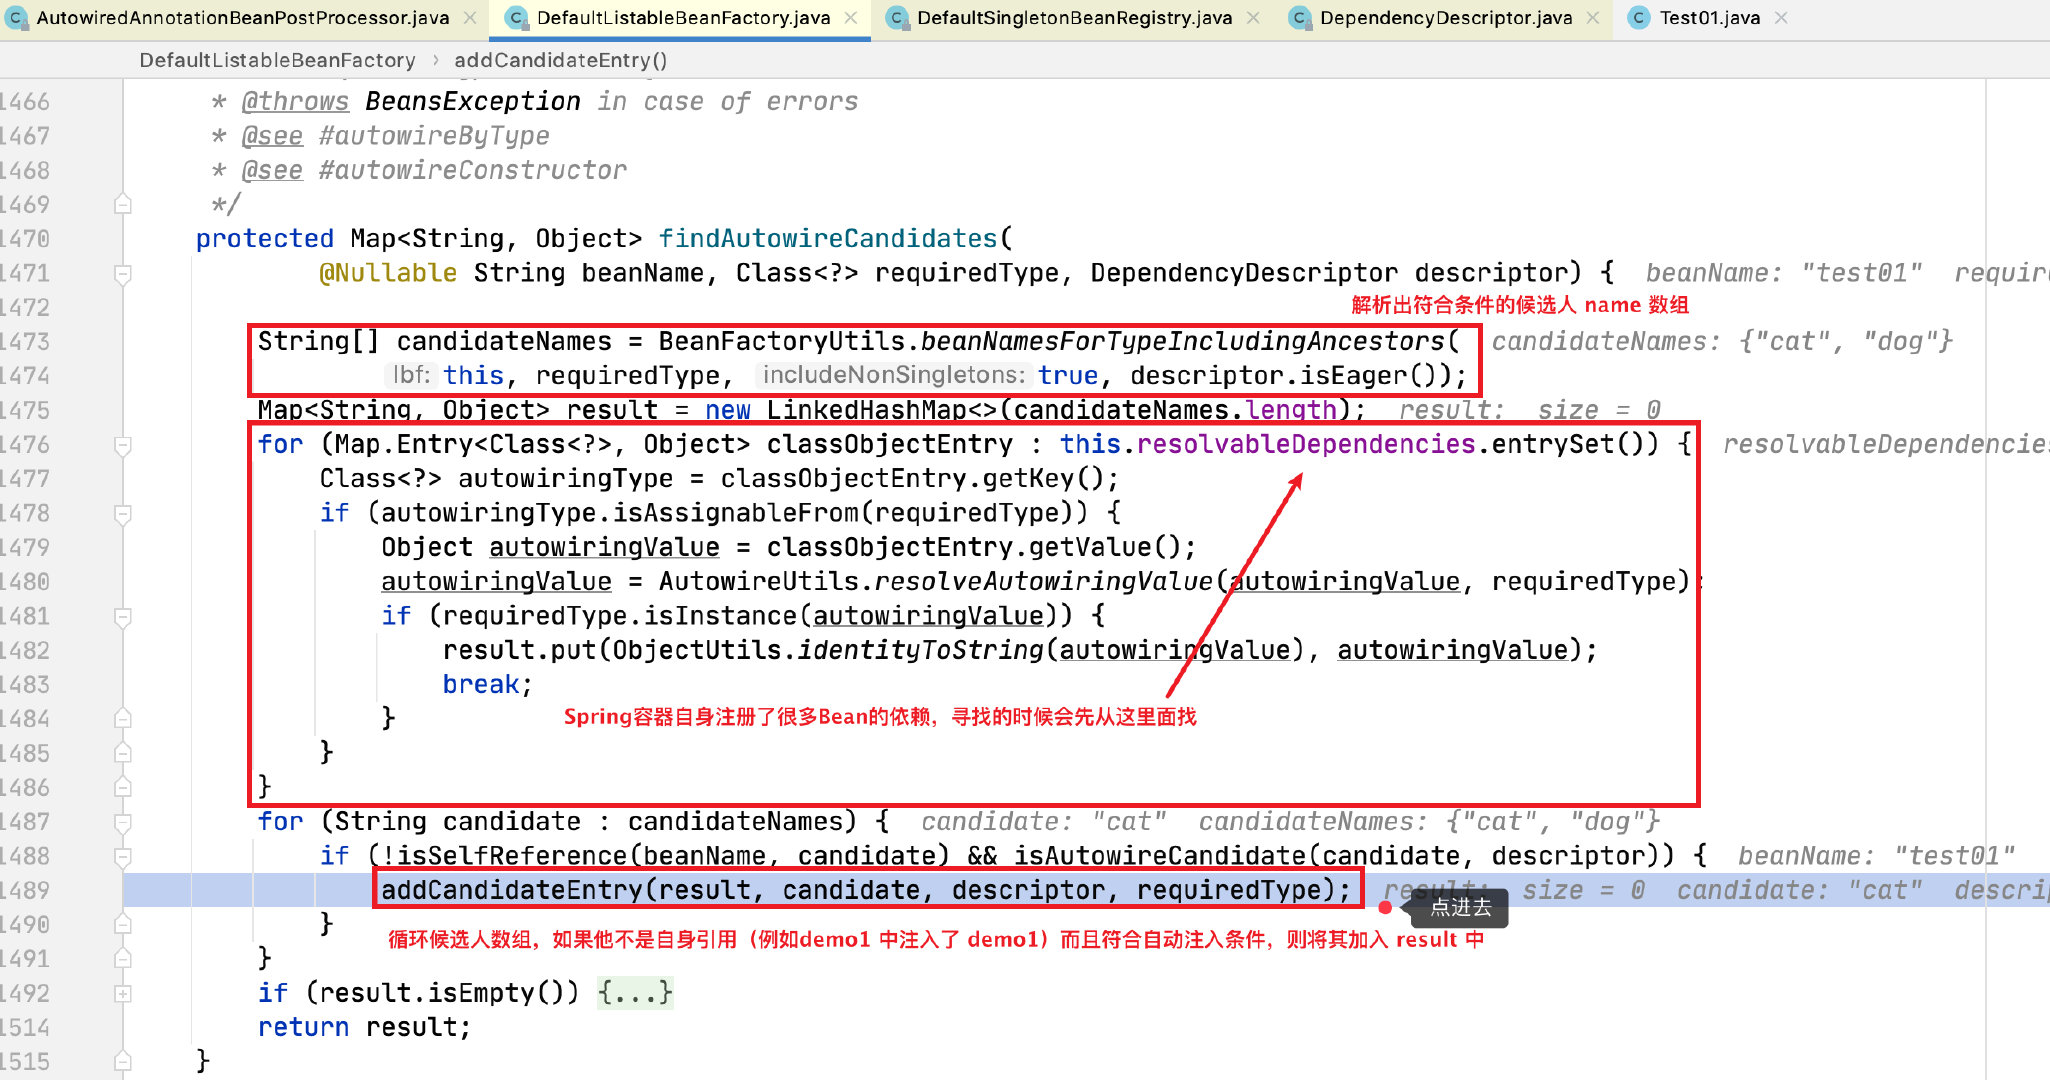
Task: Expand the folded block at line 1492 gutter
Action: (123, 993)
